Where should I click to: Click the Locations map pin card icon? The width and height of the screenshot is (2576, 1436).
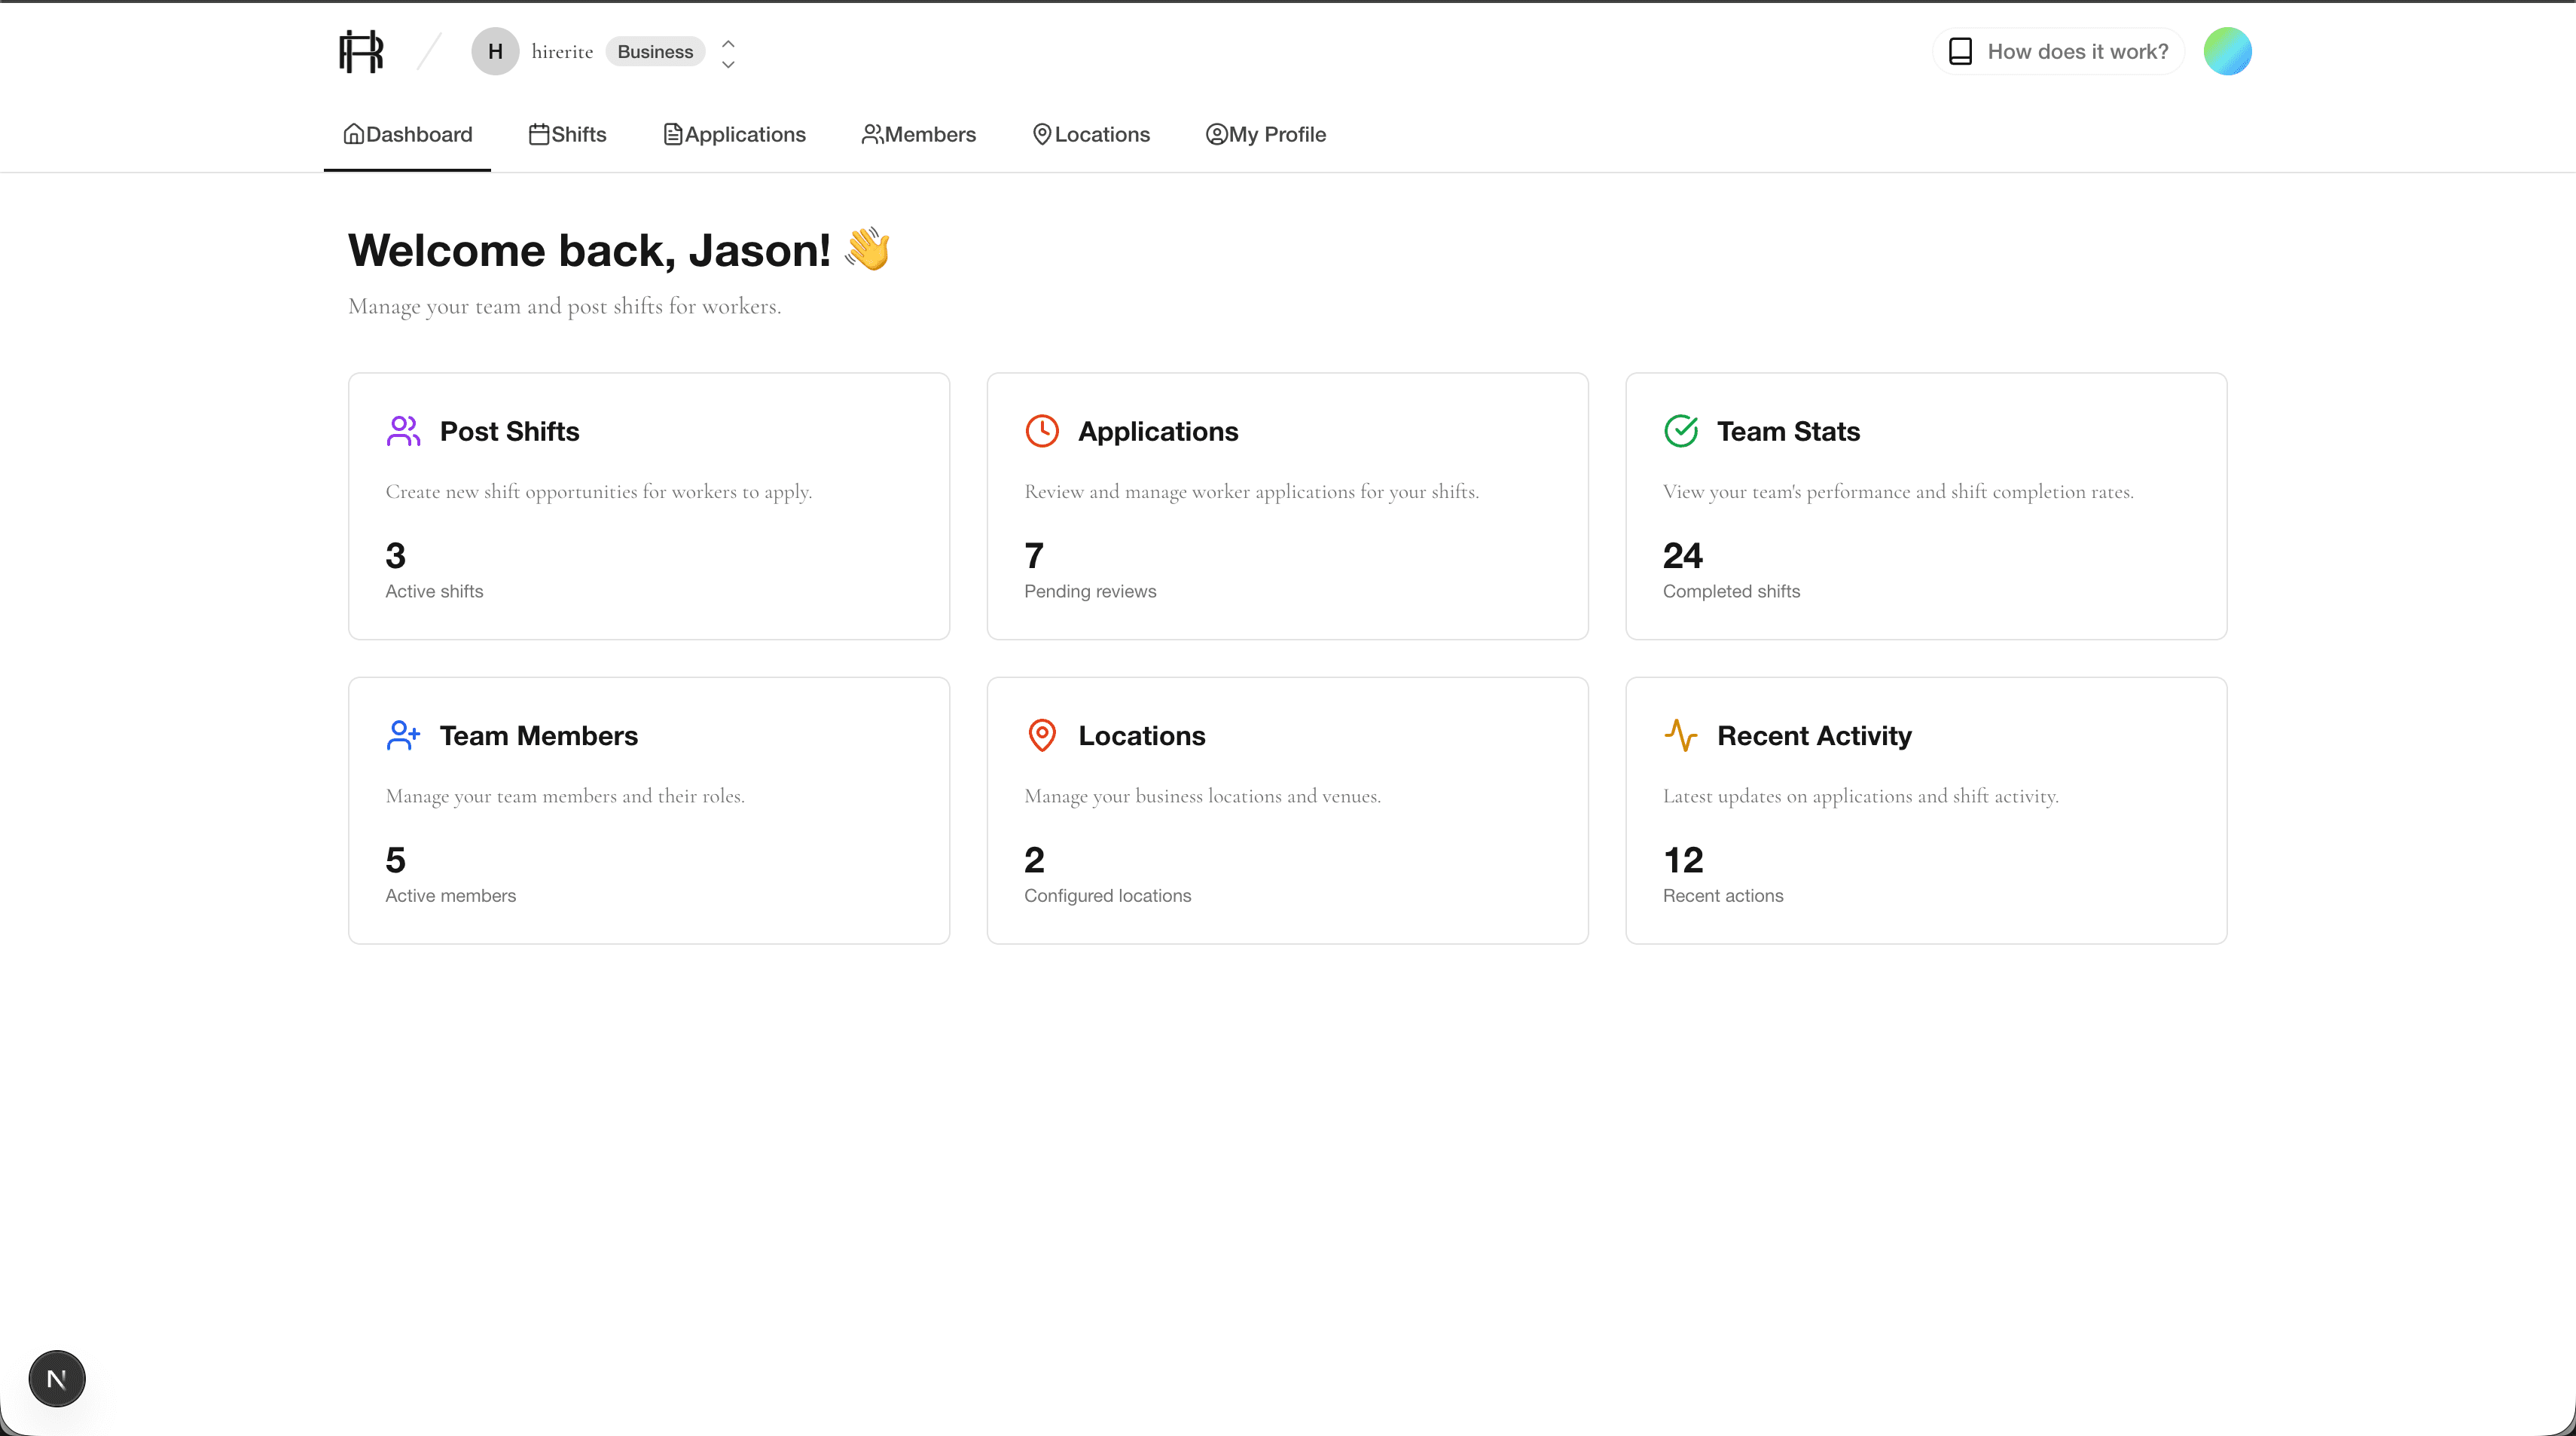tap(1041, 735)
